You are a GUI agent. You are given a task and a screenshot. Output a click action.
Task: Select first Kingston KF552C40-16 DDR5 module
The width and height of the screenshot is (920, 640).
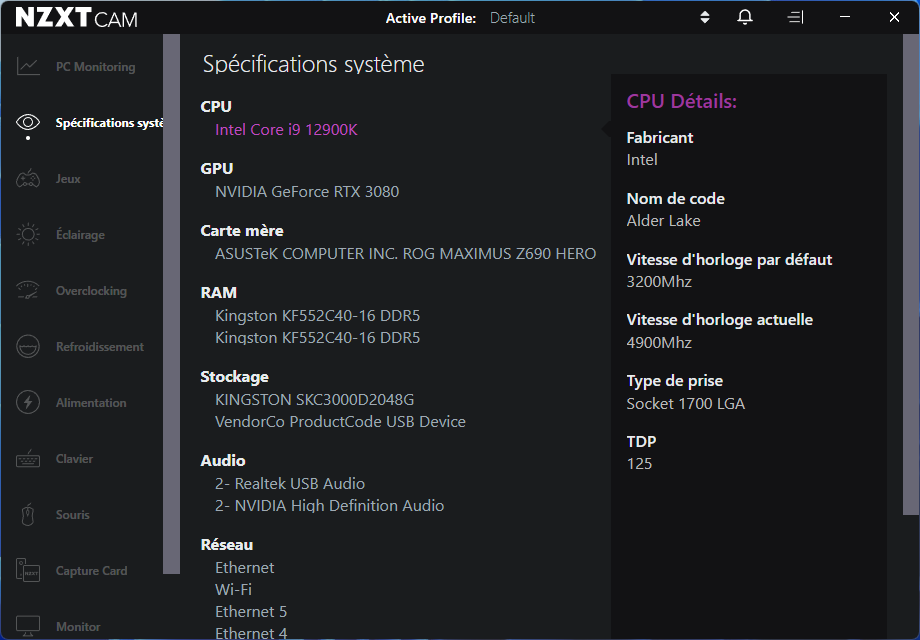pos(317,316)
